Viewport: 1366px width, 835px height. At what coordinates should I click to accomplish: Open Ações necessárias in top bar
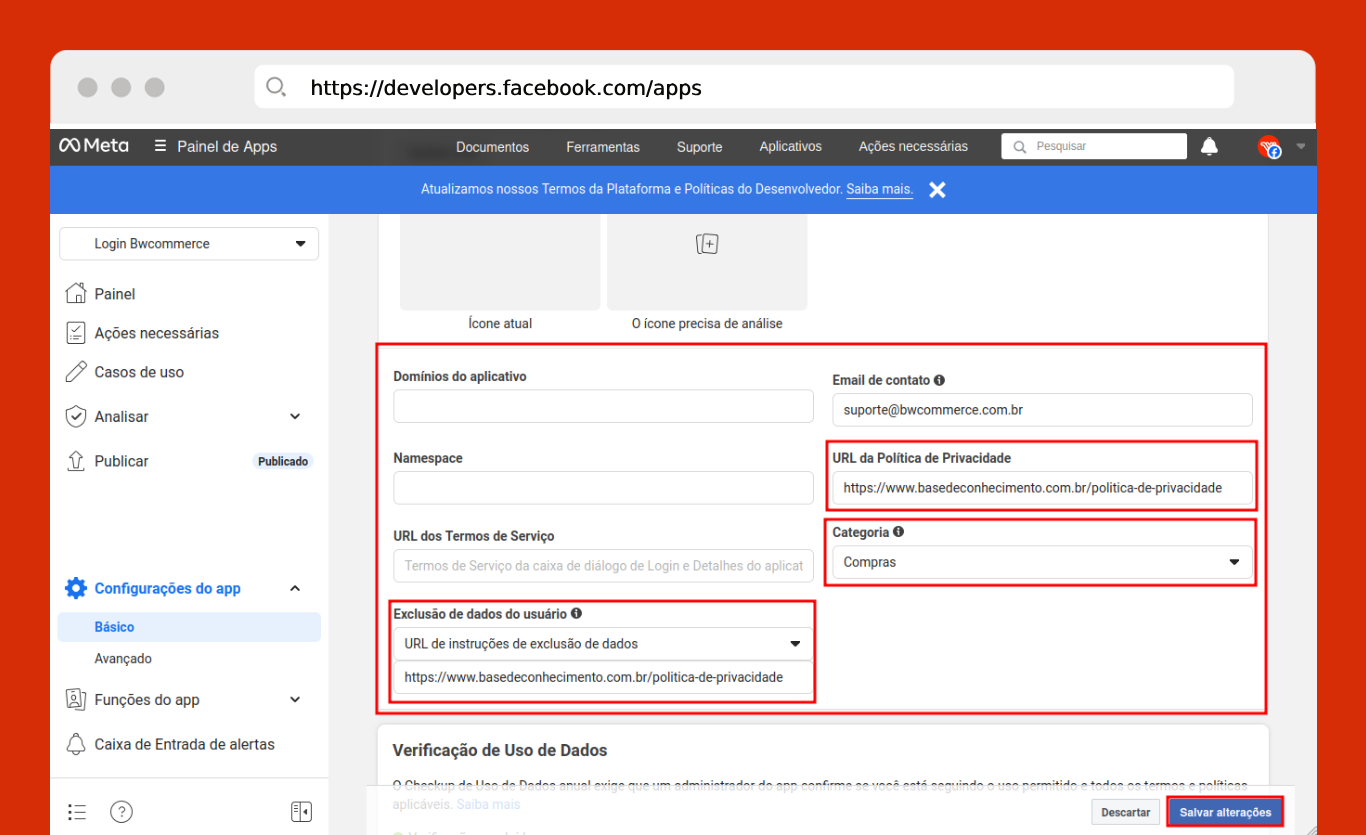[x=913, y=146]
